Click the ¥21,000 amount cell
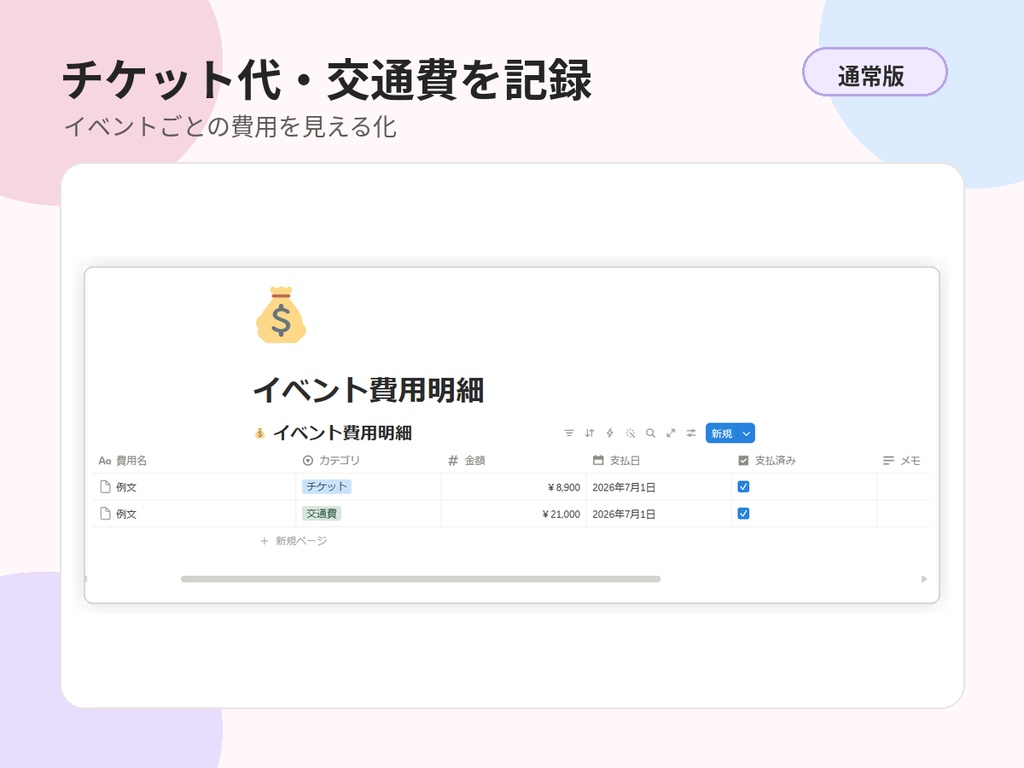Screen dimensions: 1024x768 tap(513, 513)
